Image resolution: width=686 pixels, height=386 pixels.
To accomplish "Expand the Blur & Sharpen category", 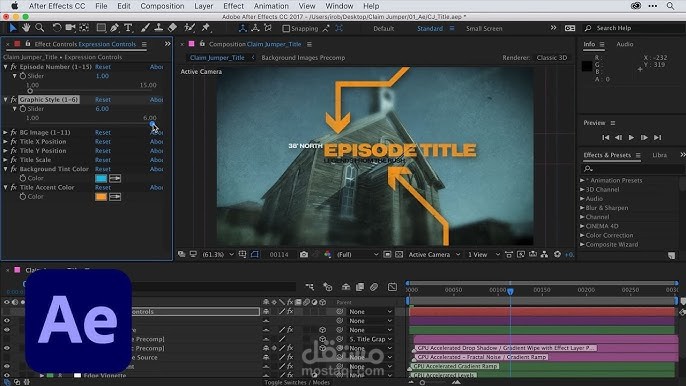I will [582, 208].
